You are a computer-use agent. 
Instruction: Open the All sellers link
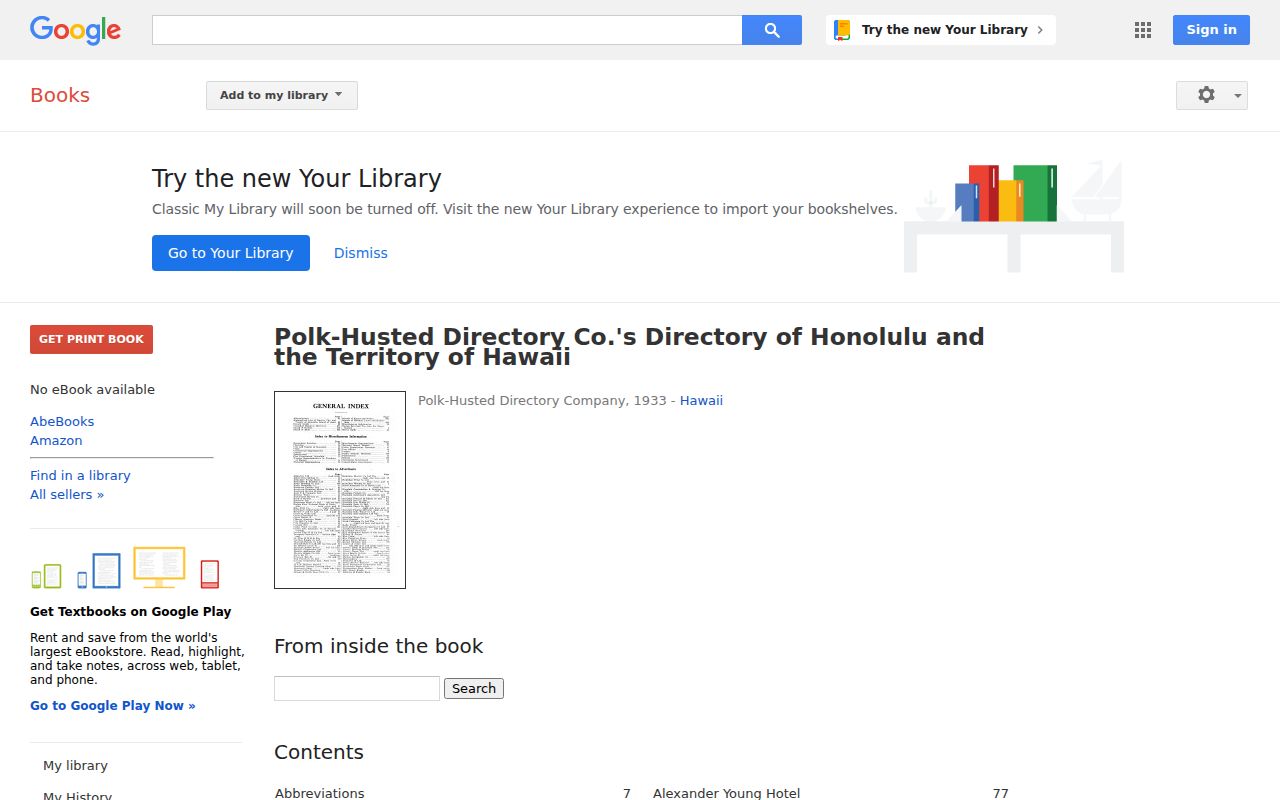(67, 494)
